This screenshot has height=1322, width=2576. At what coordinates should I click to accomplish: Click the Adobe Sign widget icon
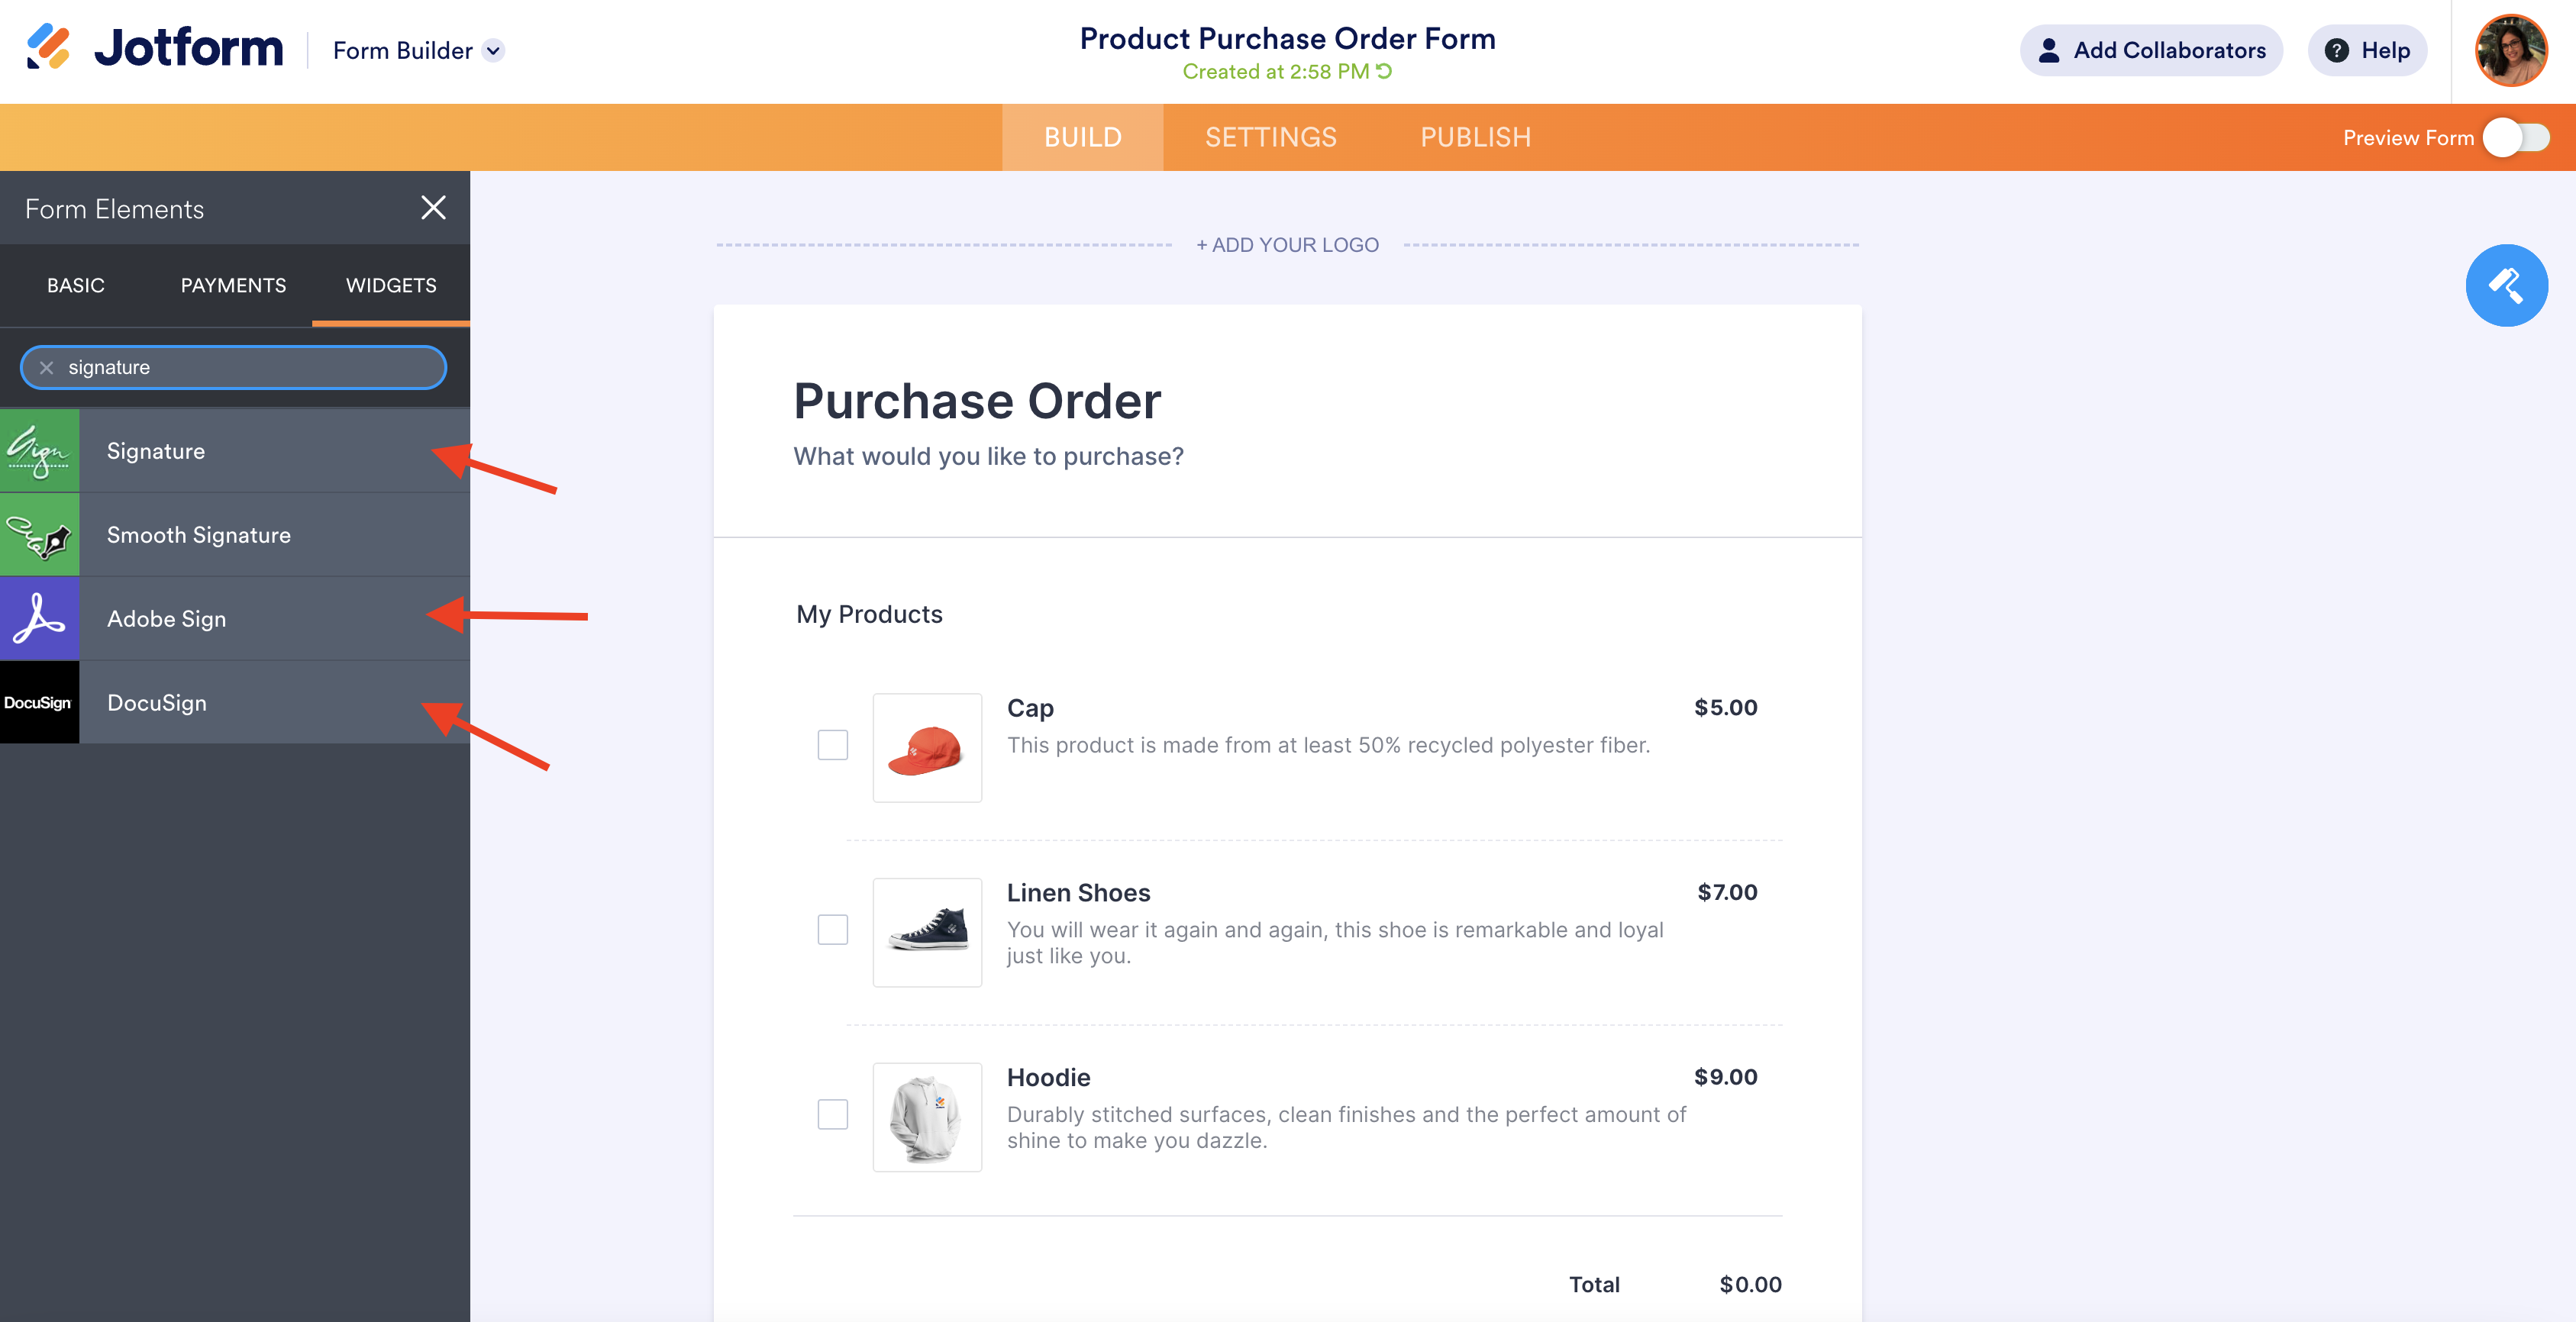point(40,619)
